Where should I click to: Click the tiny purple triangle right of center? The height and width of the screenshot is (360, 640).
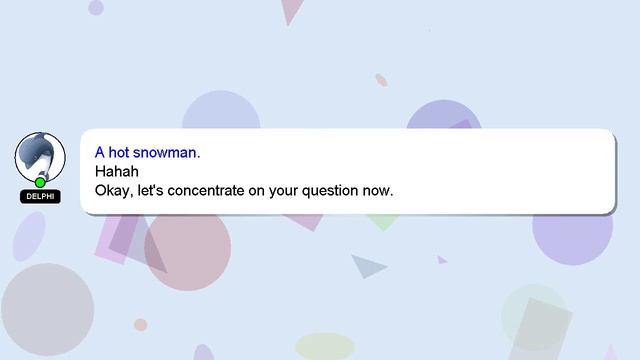[x=442, y=260]
